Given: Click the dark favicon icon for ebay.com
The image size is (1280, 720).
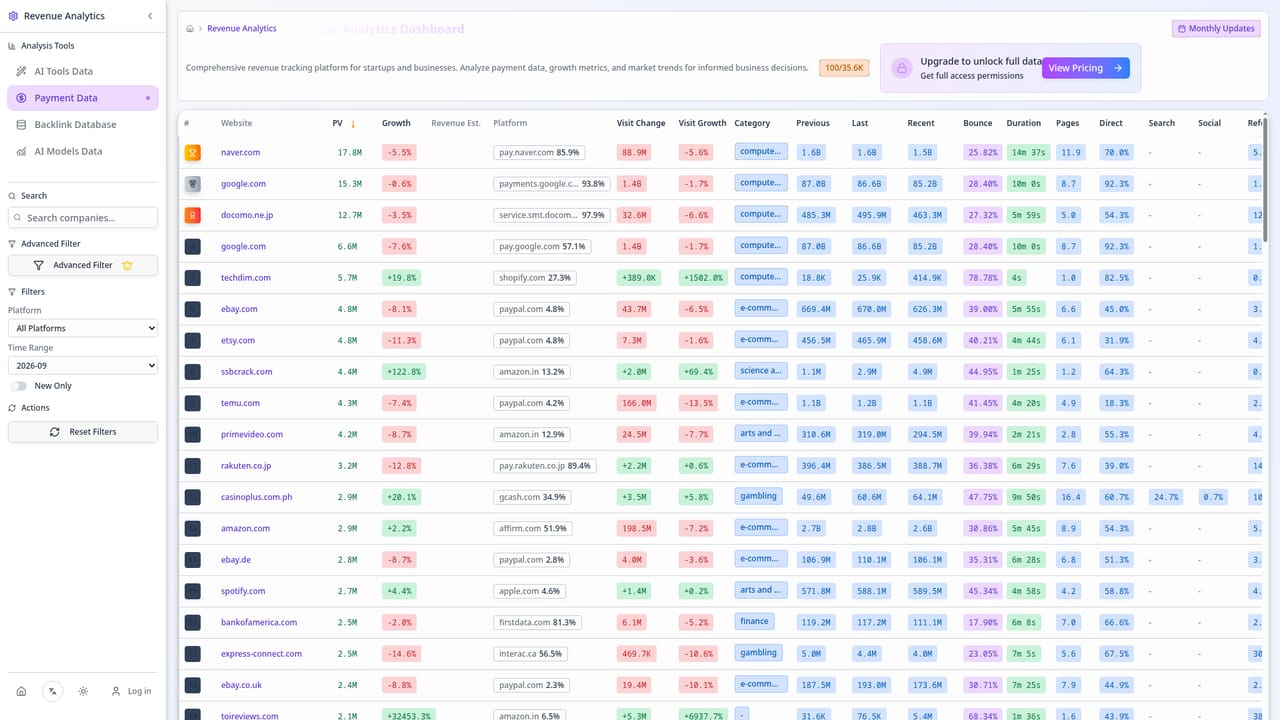Looking at the screenshot, I should click(193, 309).
